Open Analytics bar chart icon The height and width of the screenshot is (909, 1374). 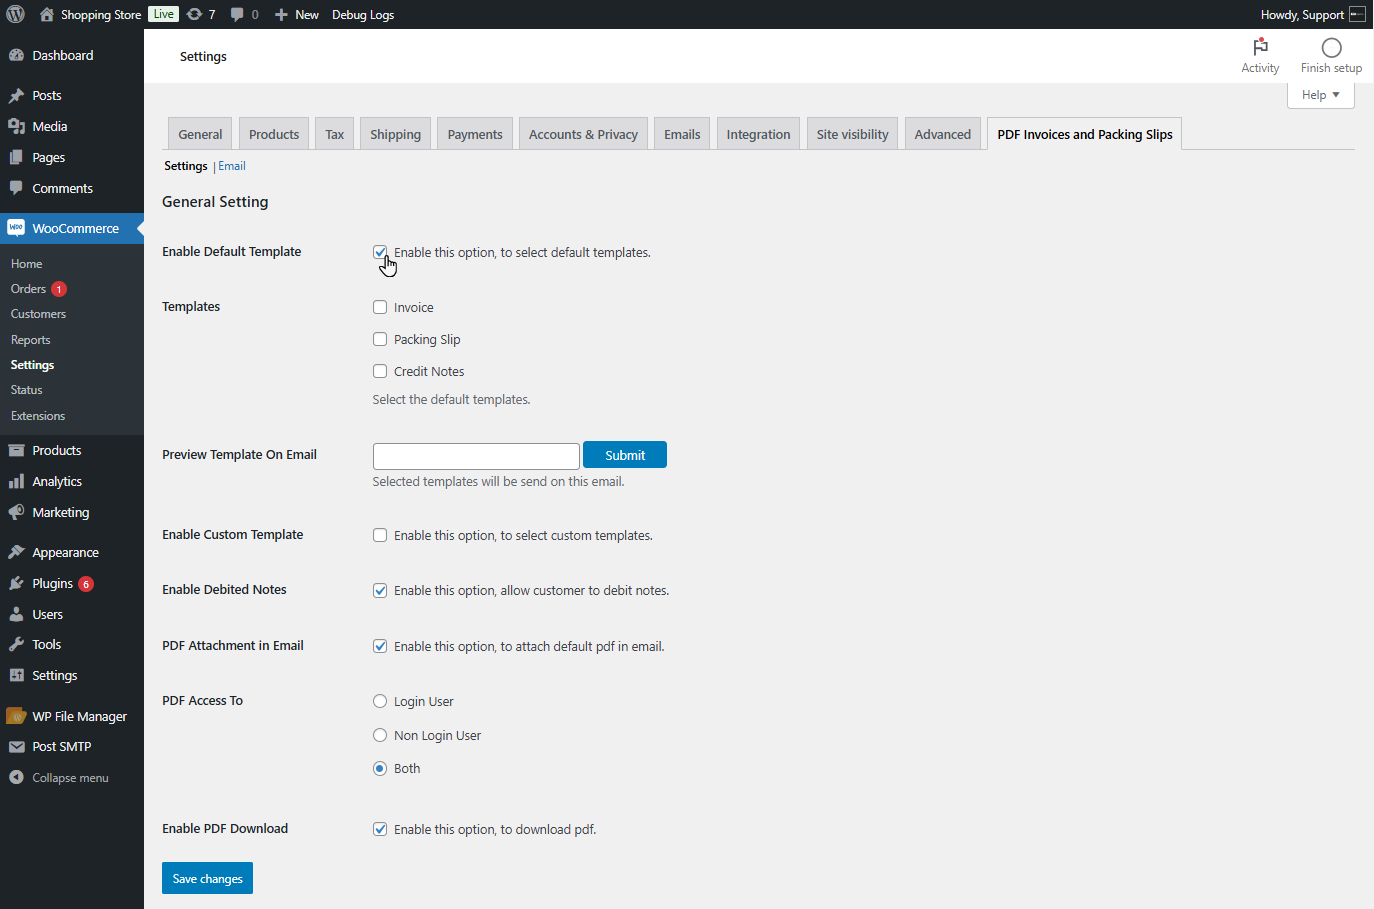click(16, 481)
